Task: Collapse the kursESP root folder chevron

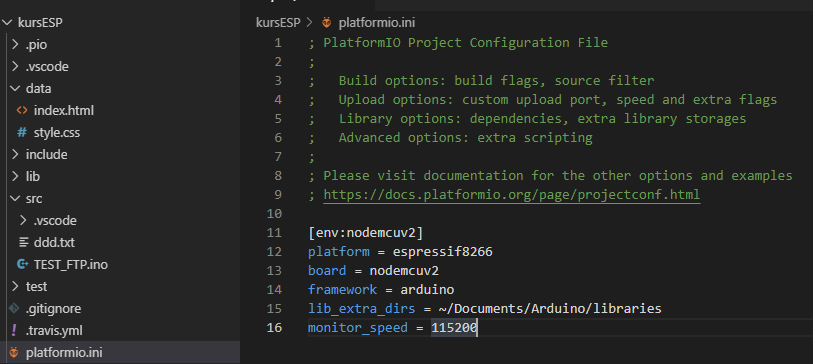Action: pyautogui.click(x=7, y=23)
